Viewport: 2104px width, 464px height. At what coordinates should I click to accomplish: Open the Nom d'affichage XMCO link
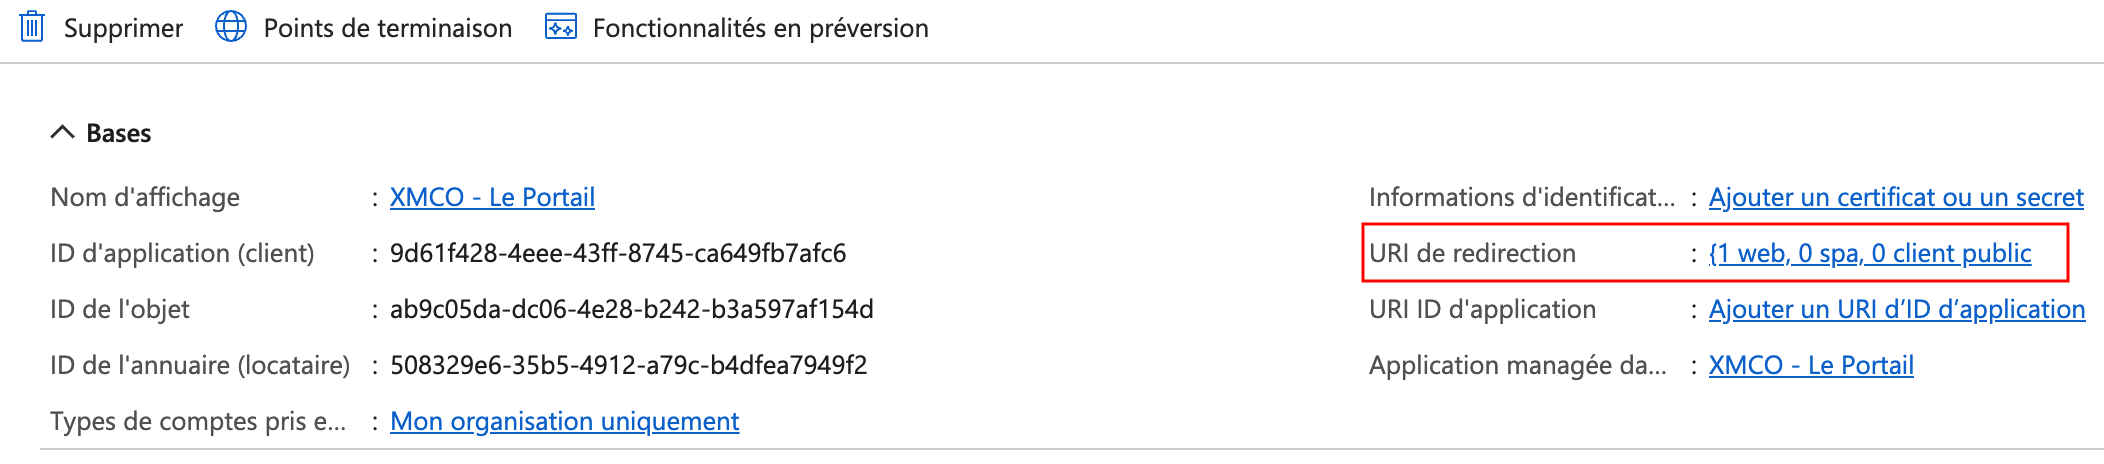point(492,197)
